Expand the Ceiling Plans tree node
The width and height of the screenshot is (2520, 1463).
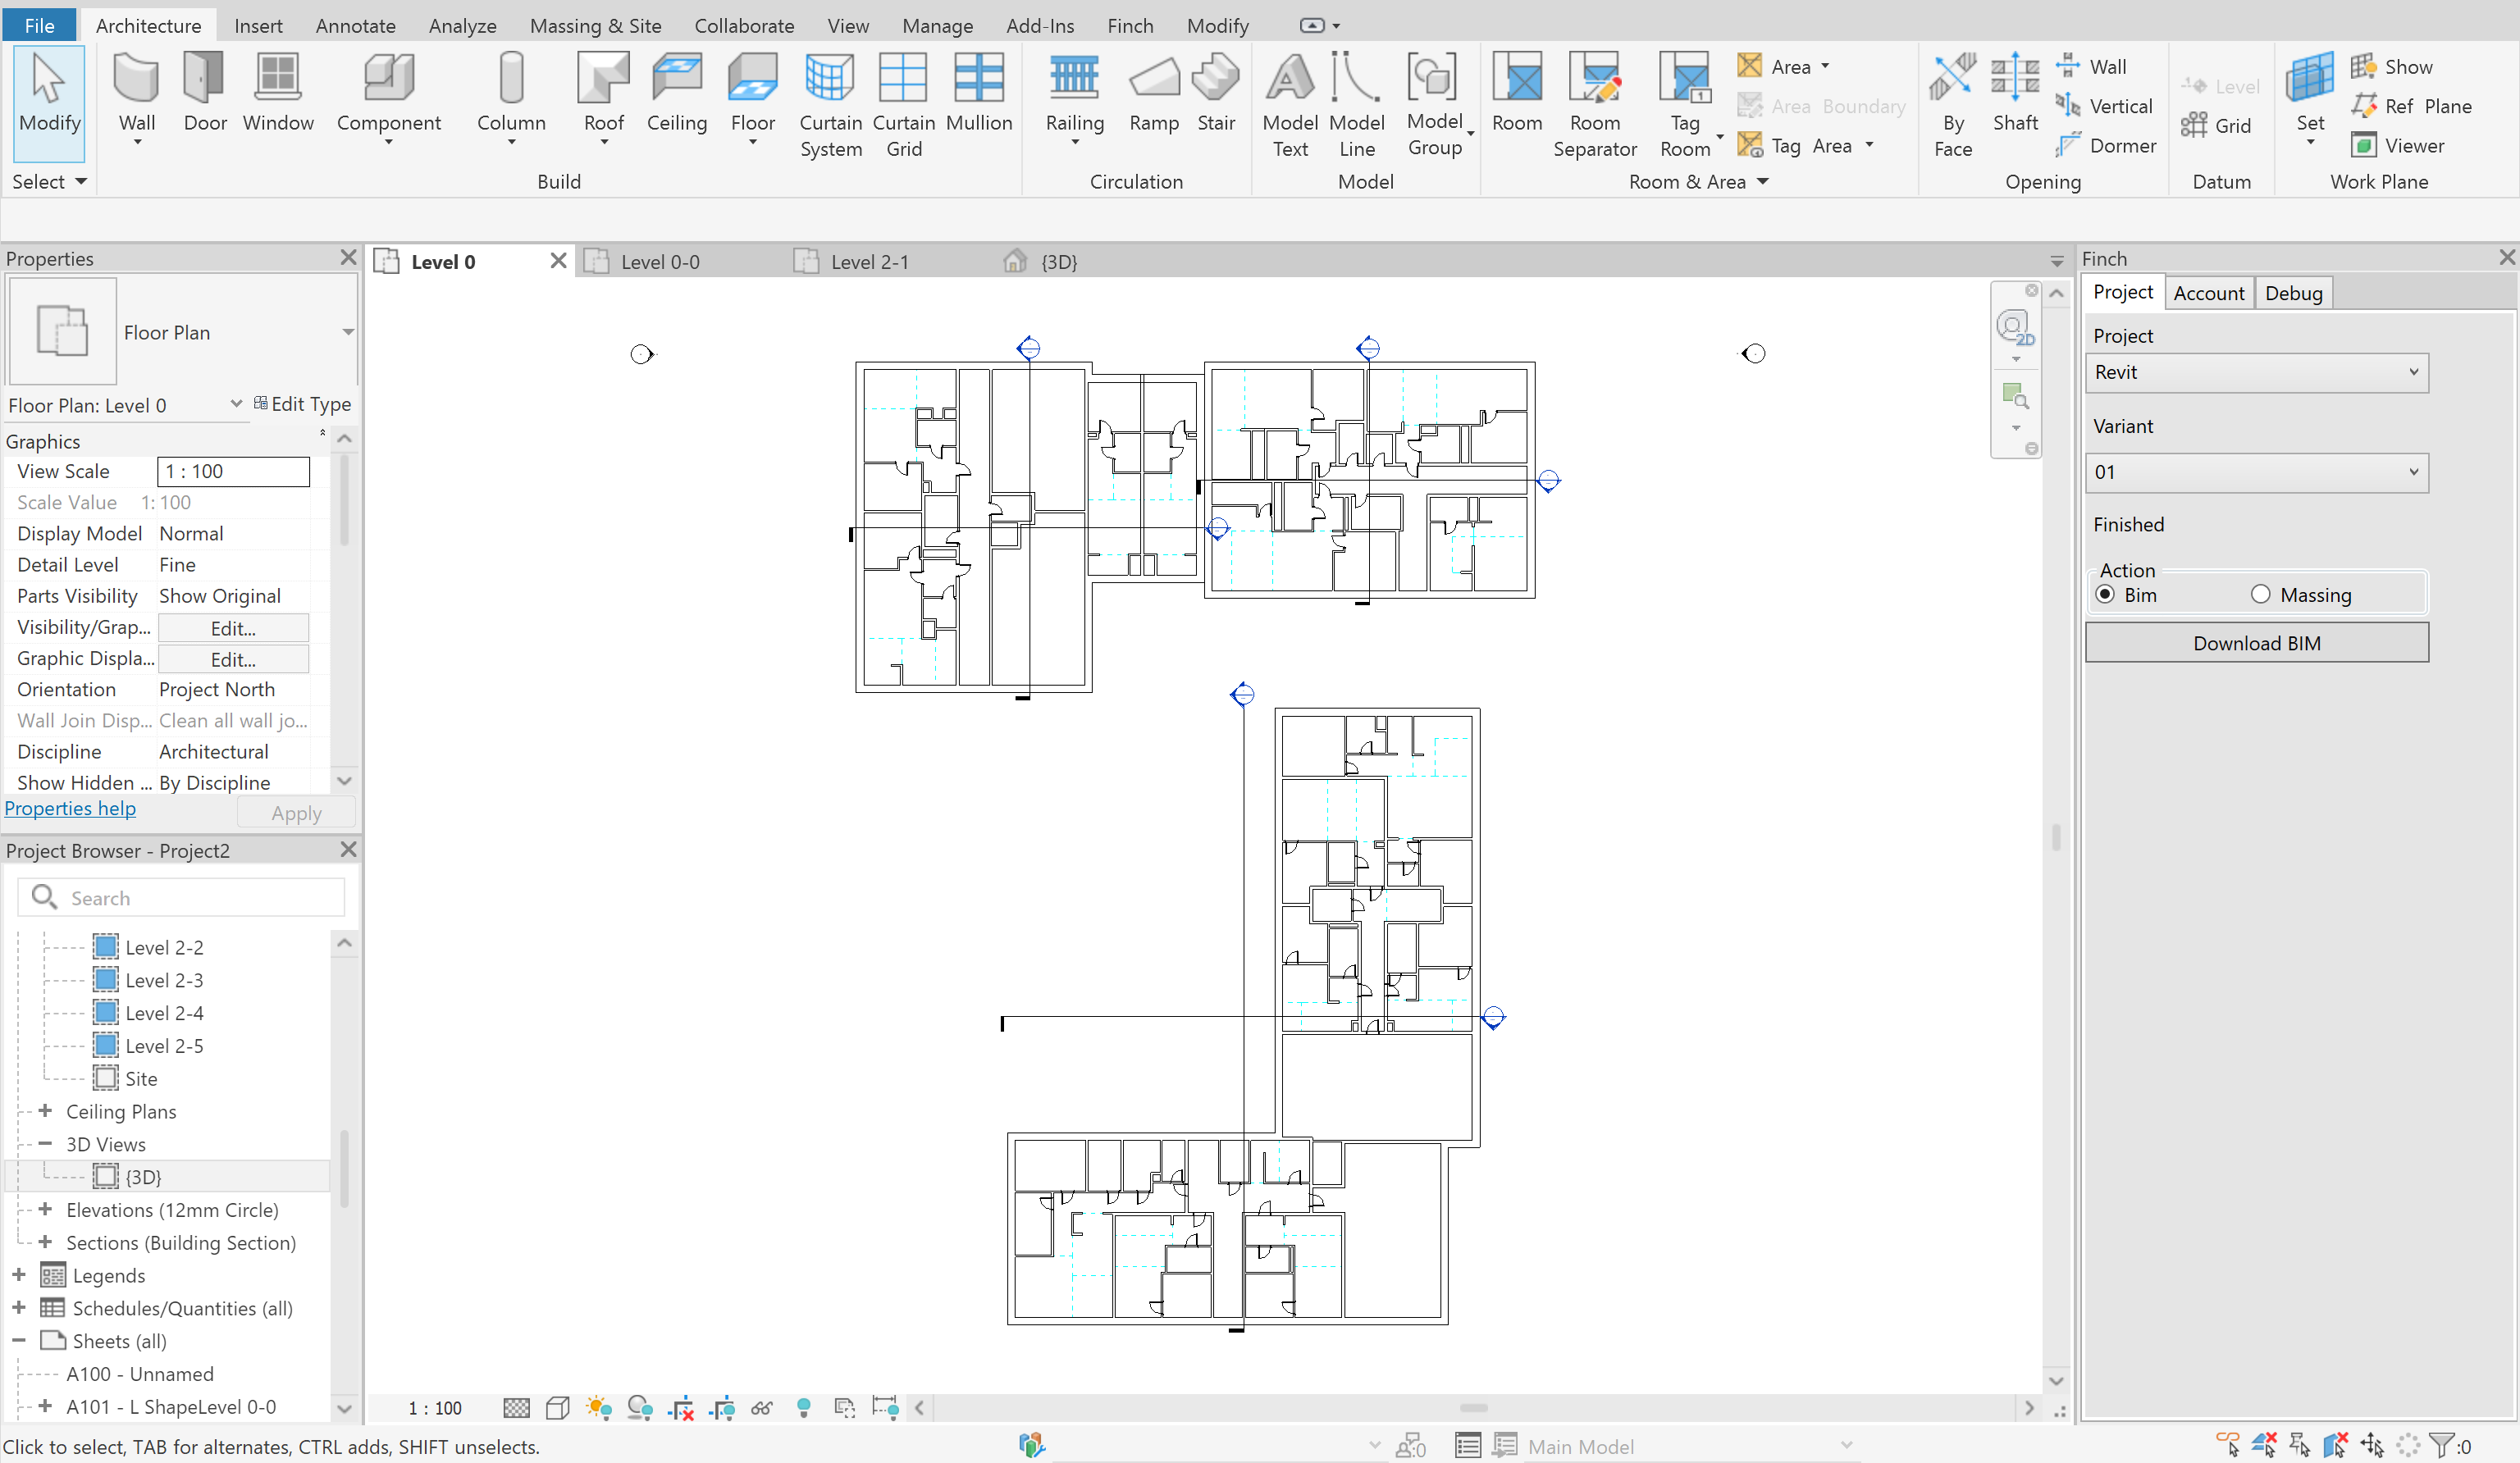point(45,1111)
